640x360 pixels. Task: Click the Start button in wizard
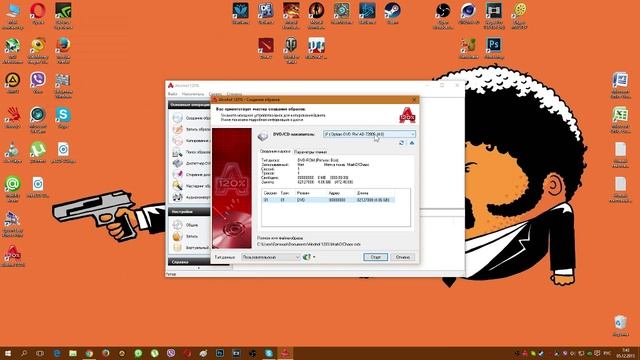pyautogui.click(x=376, y=257)
